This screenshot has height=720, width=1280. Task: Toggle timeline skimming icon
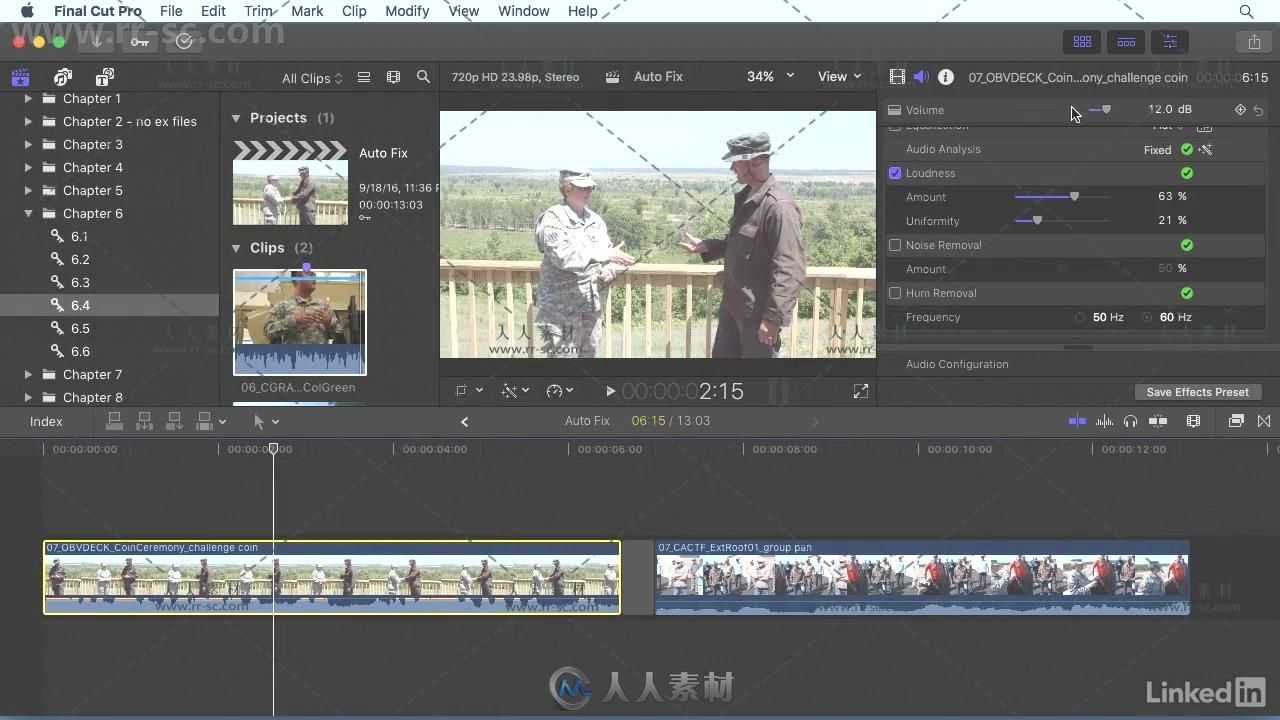pos(1077,421)
